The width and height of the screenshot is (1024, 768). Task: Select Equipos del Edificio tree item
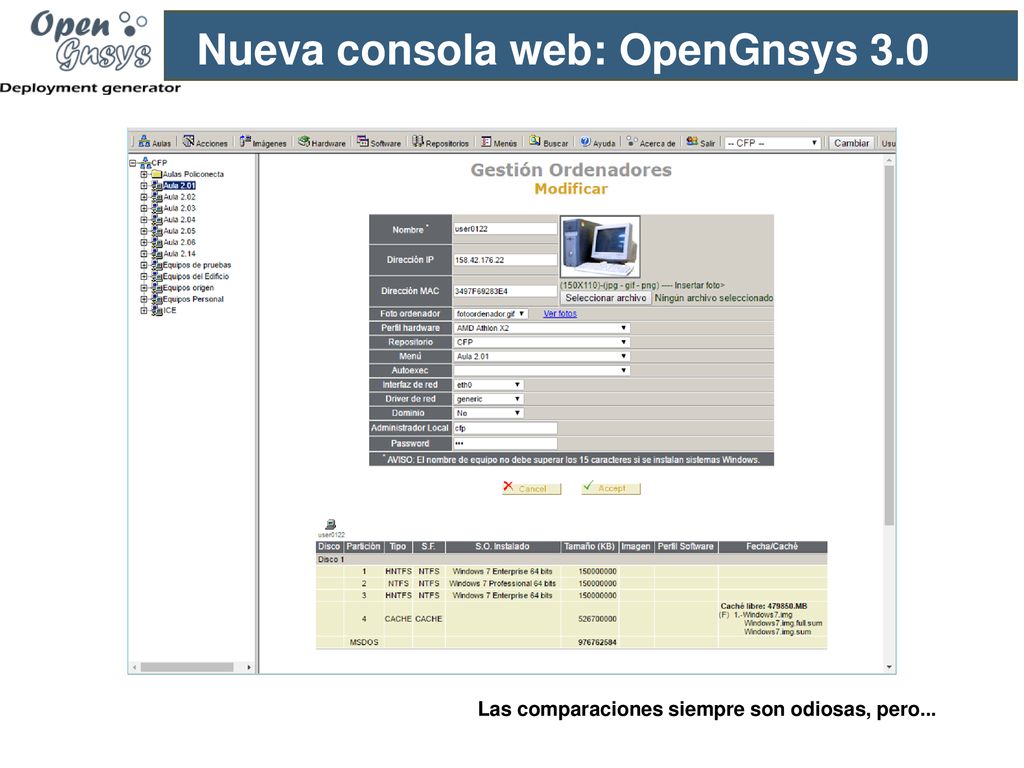tap(196, 277)
